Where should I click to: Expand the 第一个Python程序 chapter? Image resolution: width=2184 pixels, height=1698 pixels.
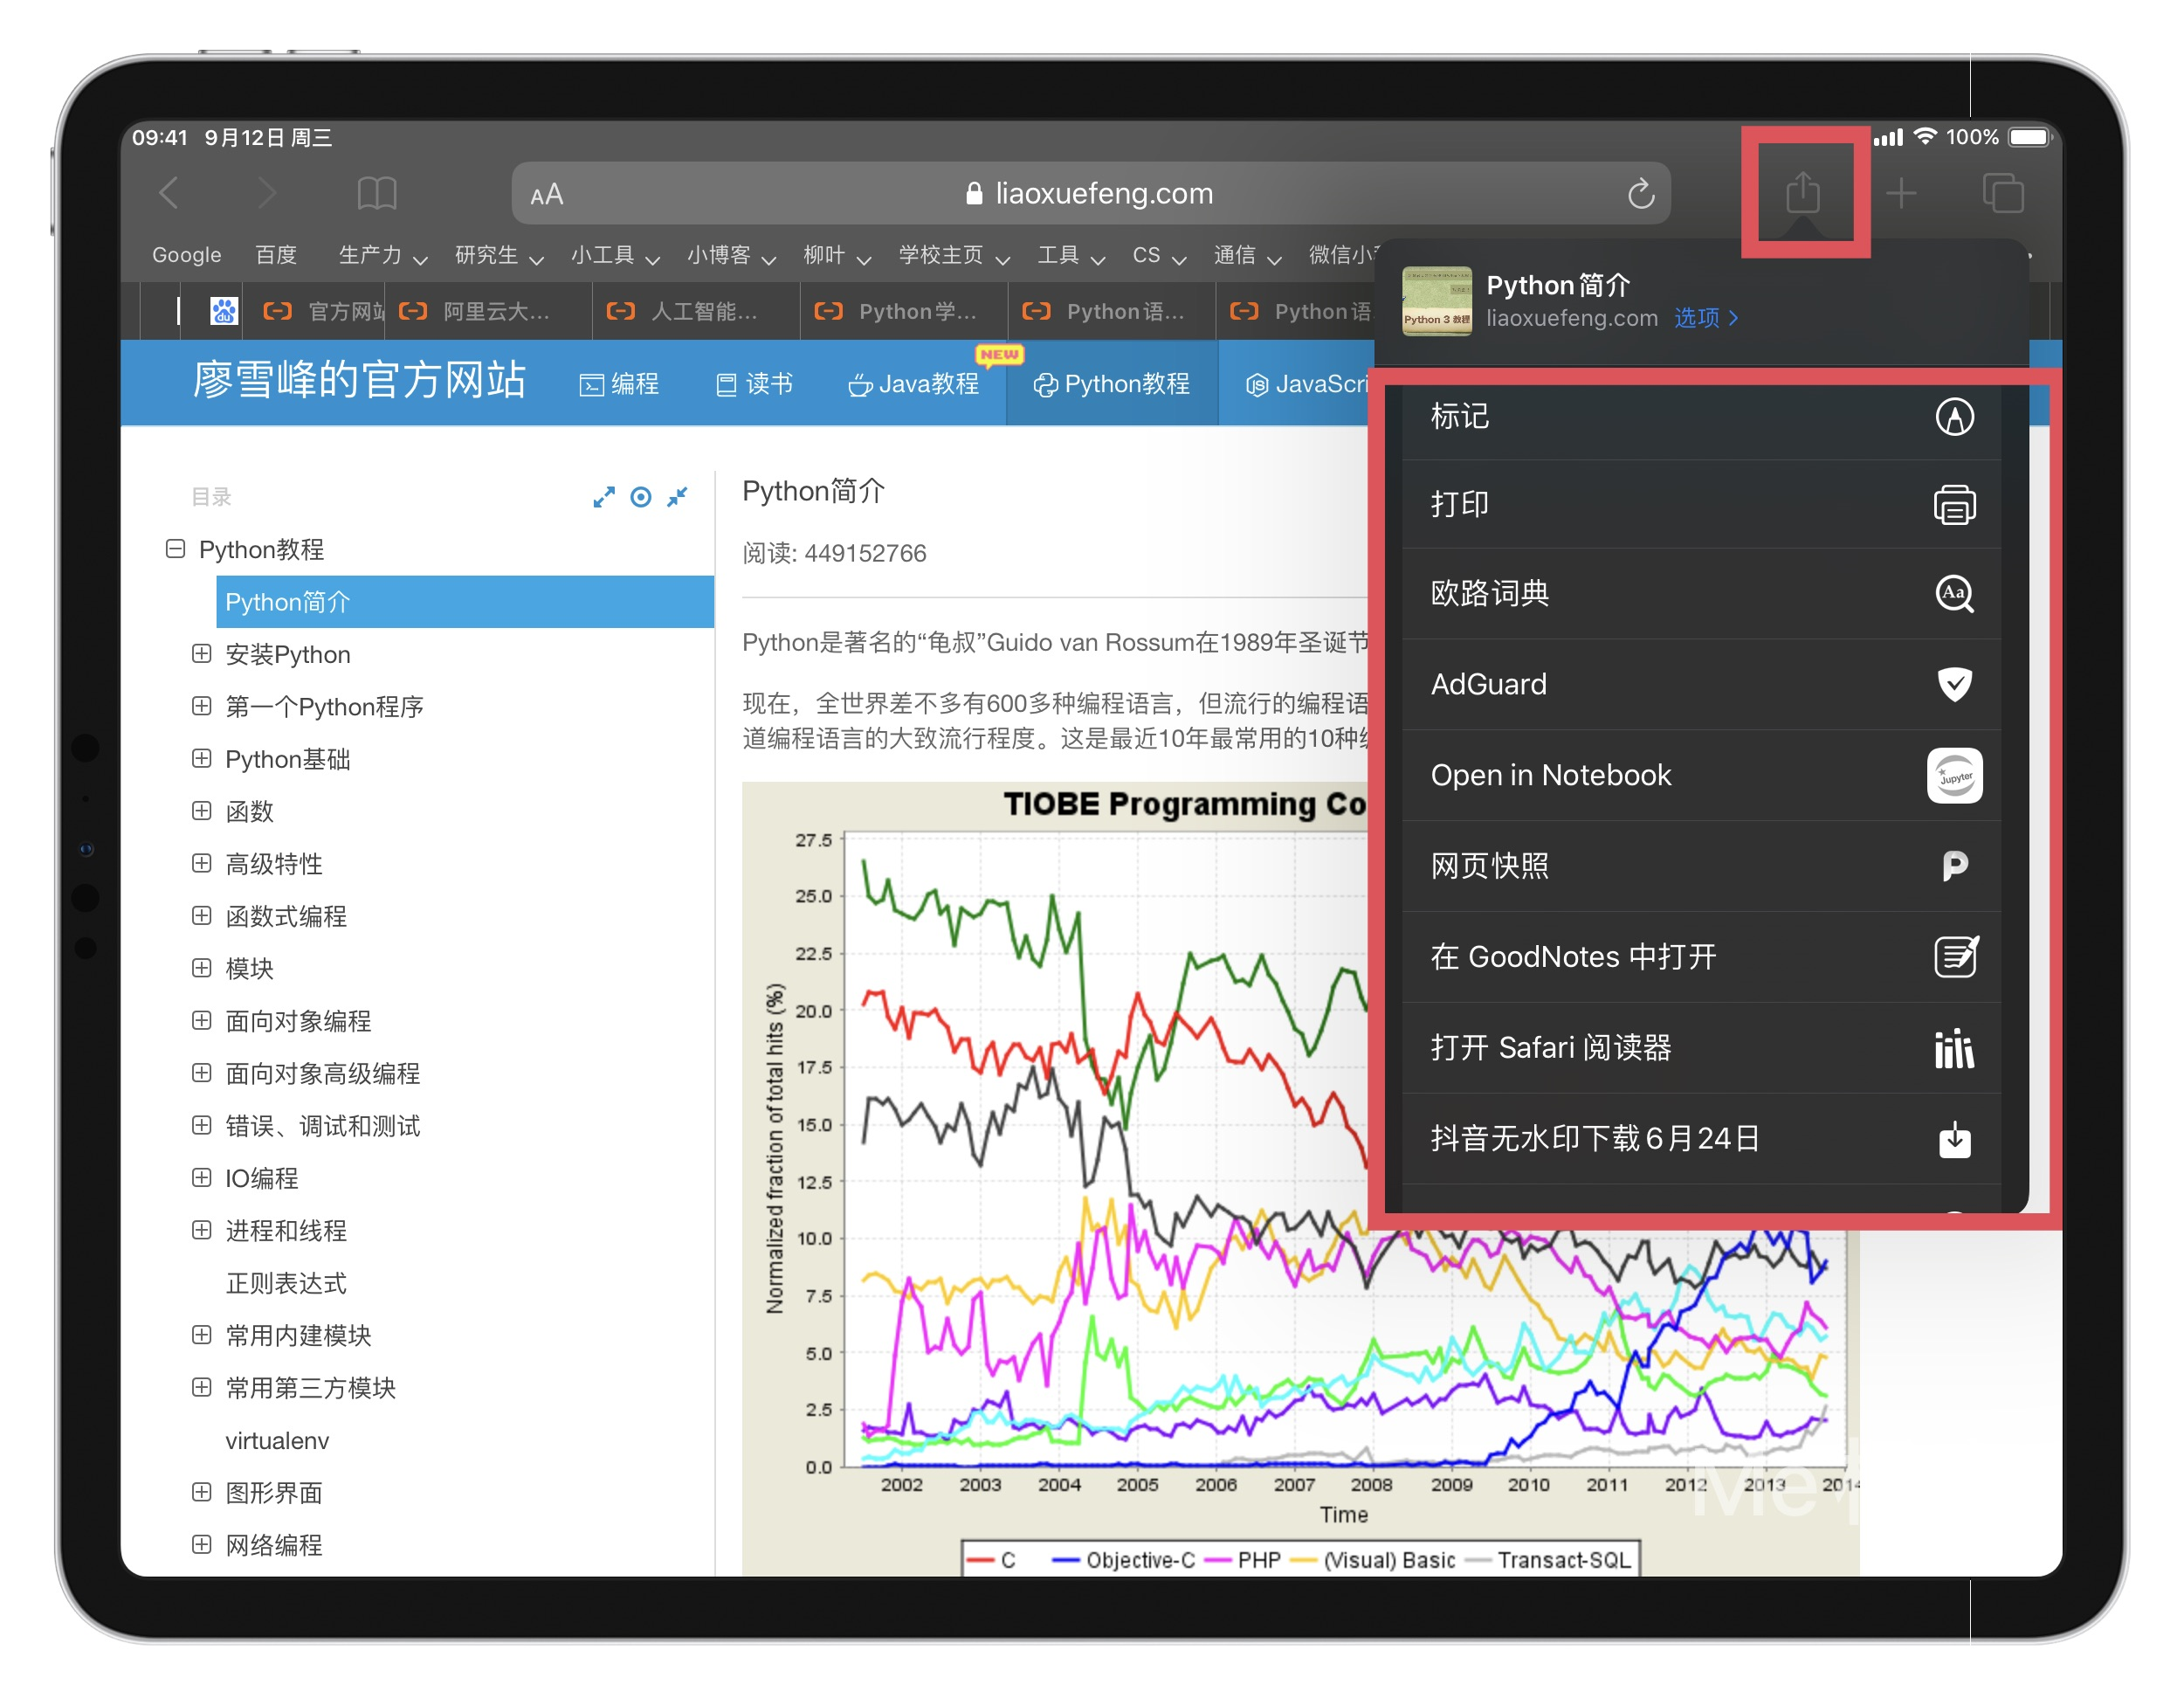201,706
